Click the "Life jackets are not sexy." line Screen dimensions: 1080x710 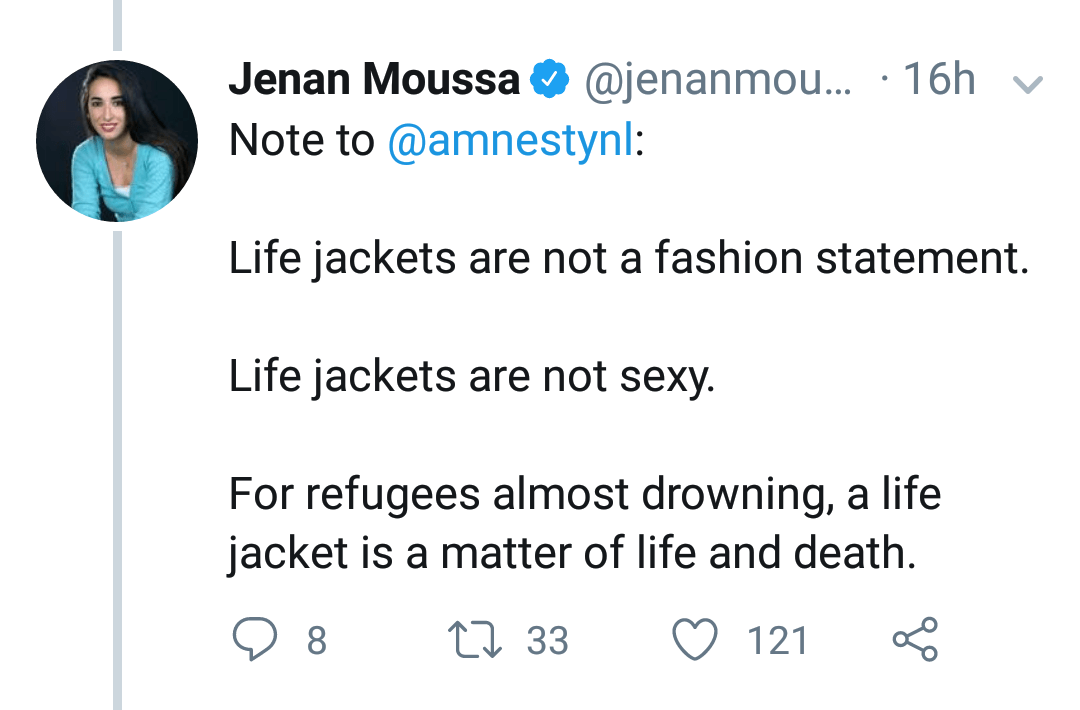coord(472,377)
